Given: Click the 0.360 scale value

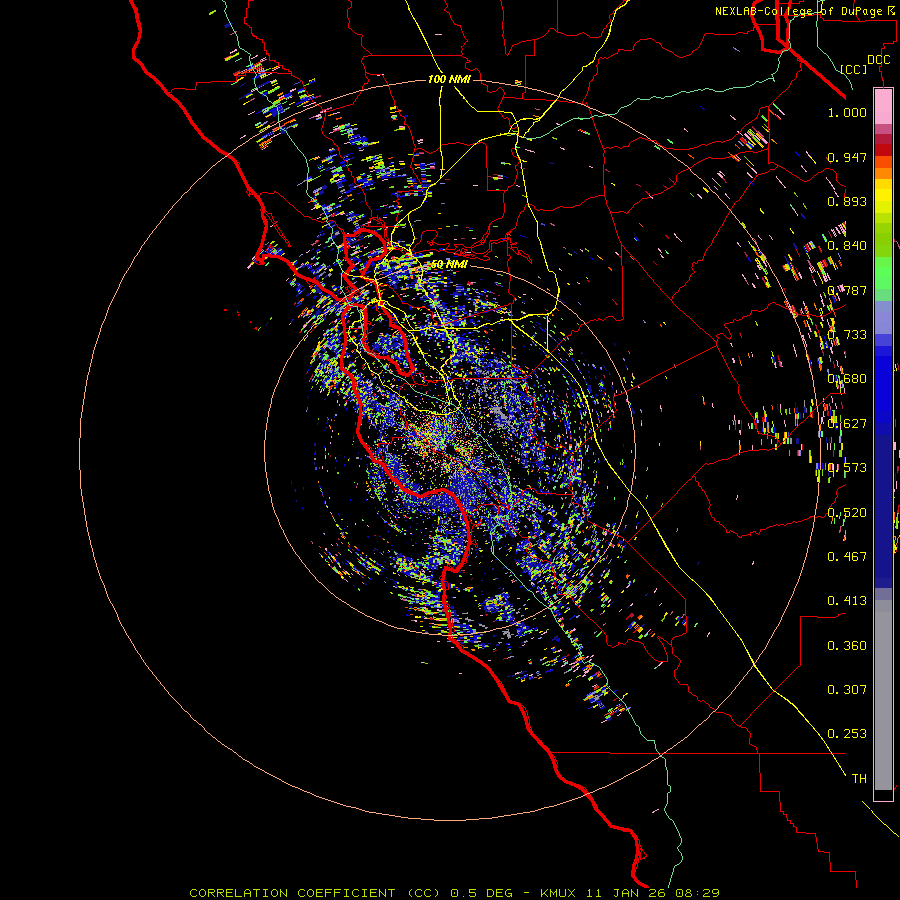Looking at the screenshot, I should (847, 646).
